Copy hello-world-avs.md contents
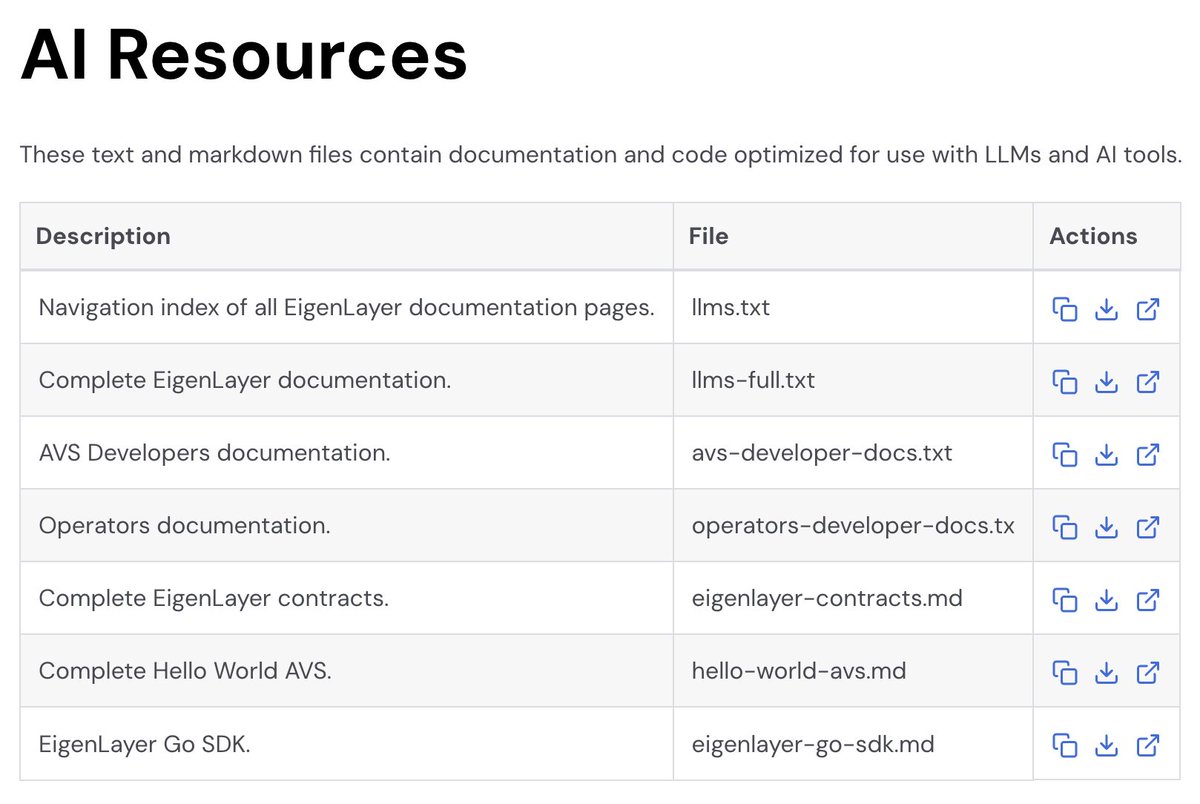The width and height of the screenshot is (1200, 804). (1065, 672)
